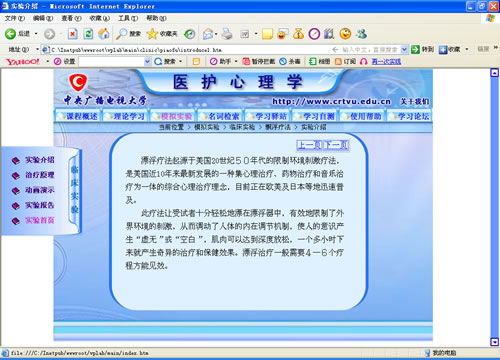
Task: Stop page loading with red X icon
Action: point(73,34)
